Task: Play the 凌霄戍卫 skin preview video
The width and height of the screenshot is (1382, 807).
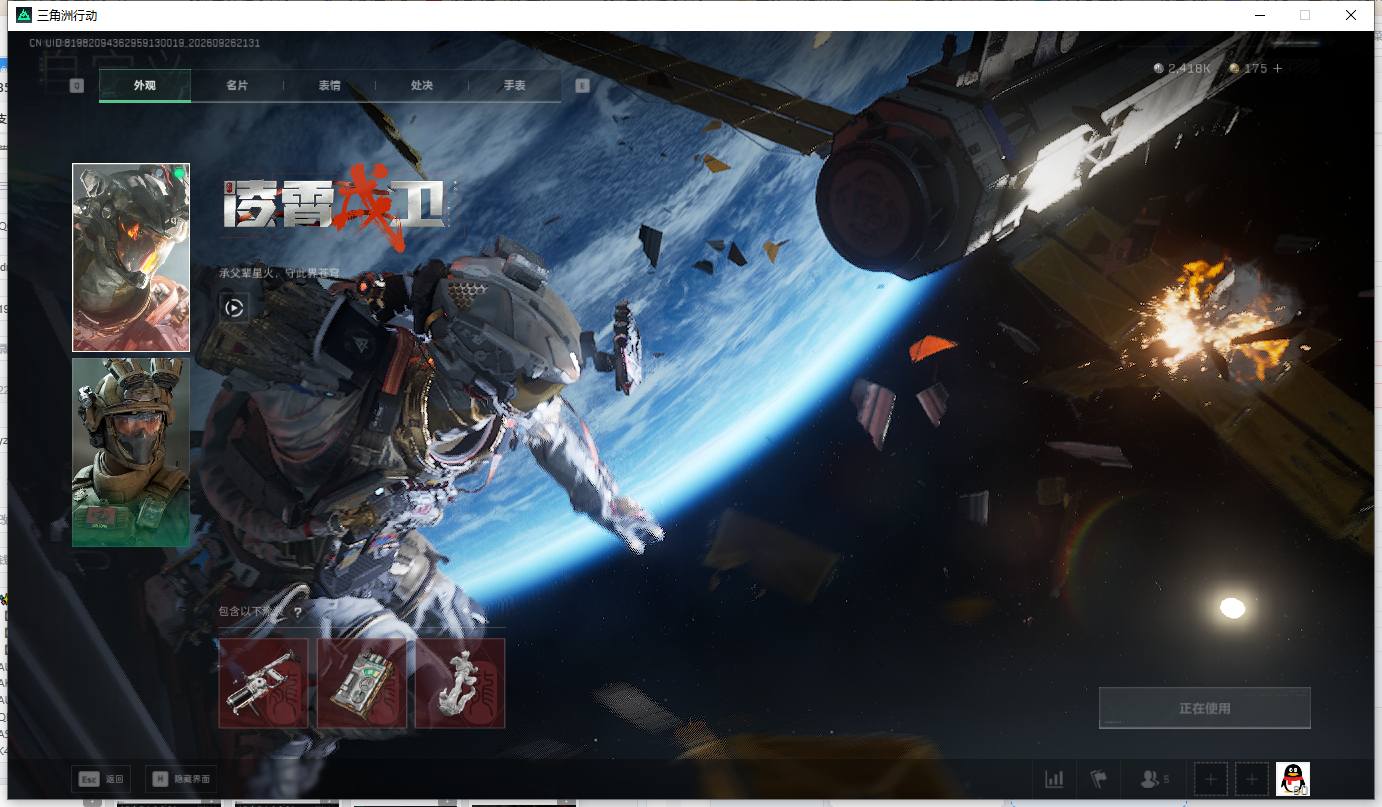Action: (x=234, y=308)
